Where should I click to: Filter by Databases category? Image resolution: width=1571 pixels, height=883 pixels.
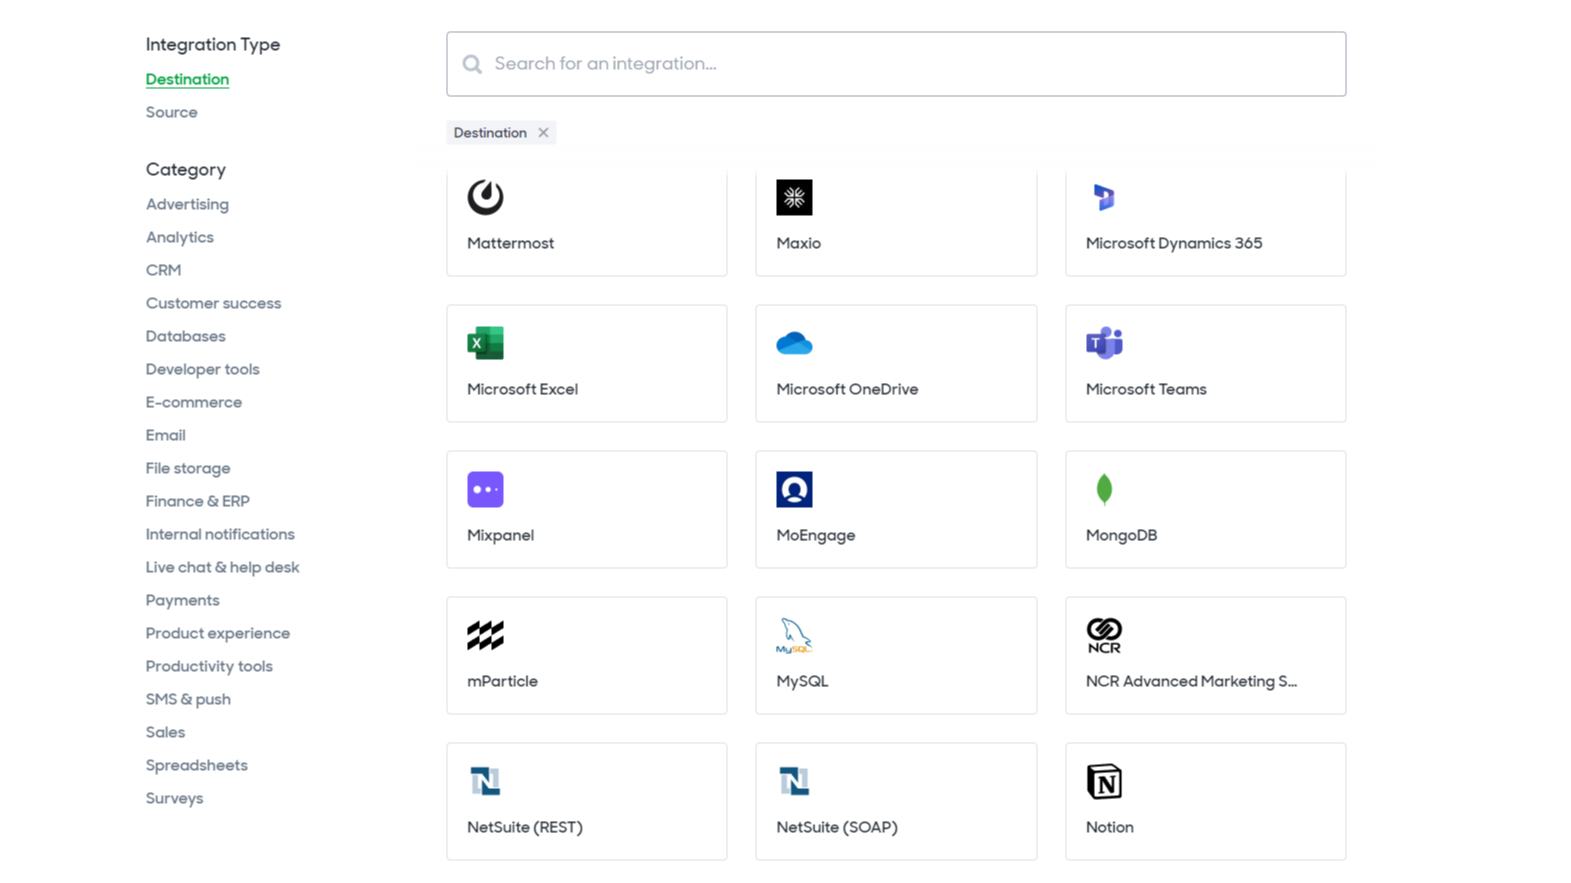[x=185, y=336]
